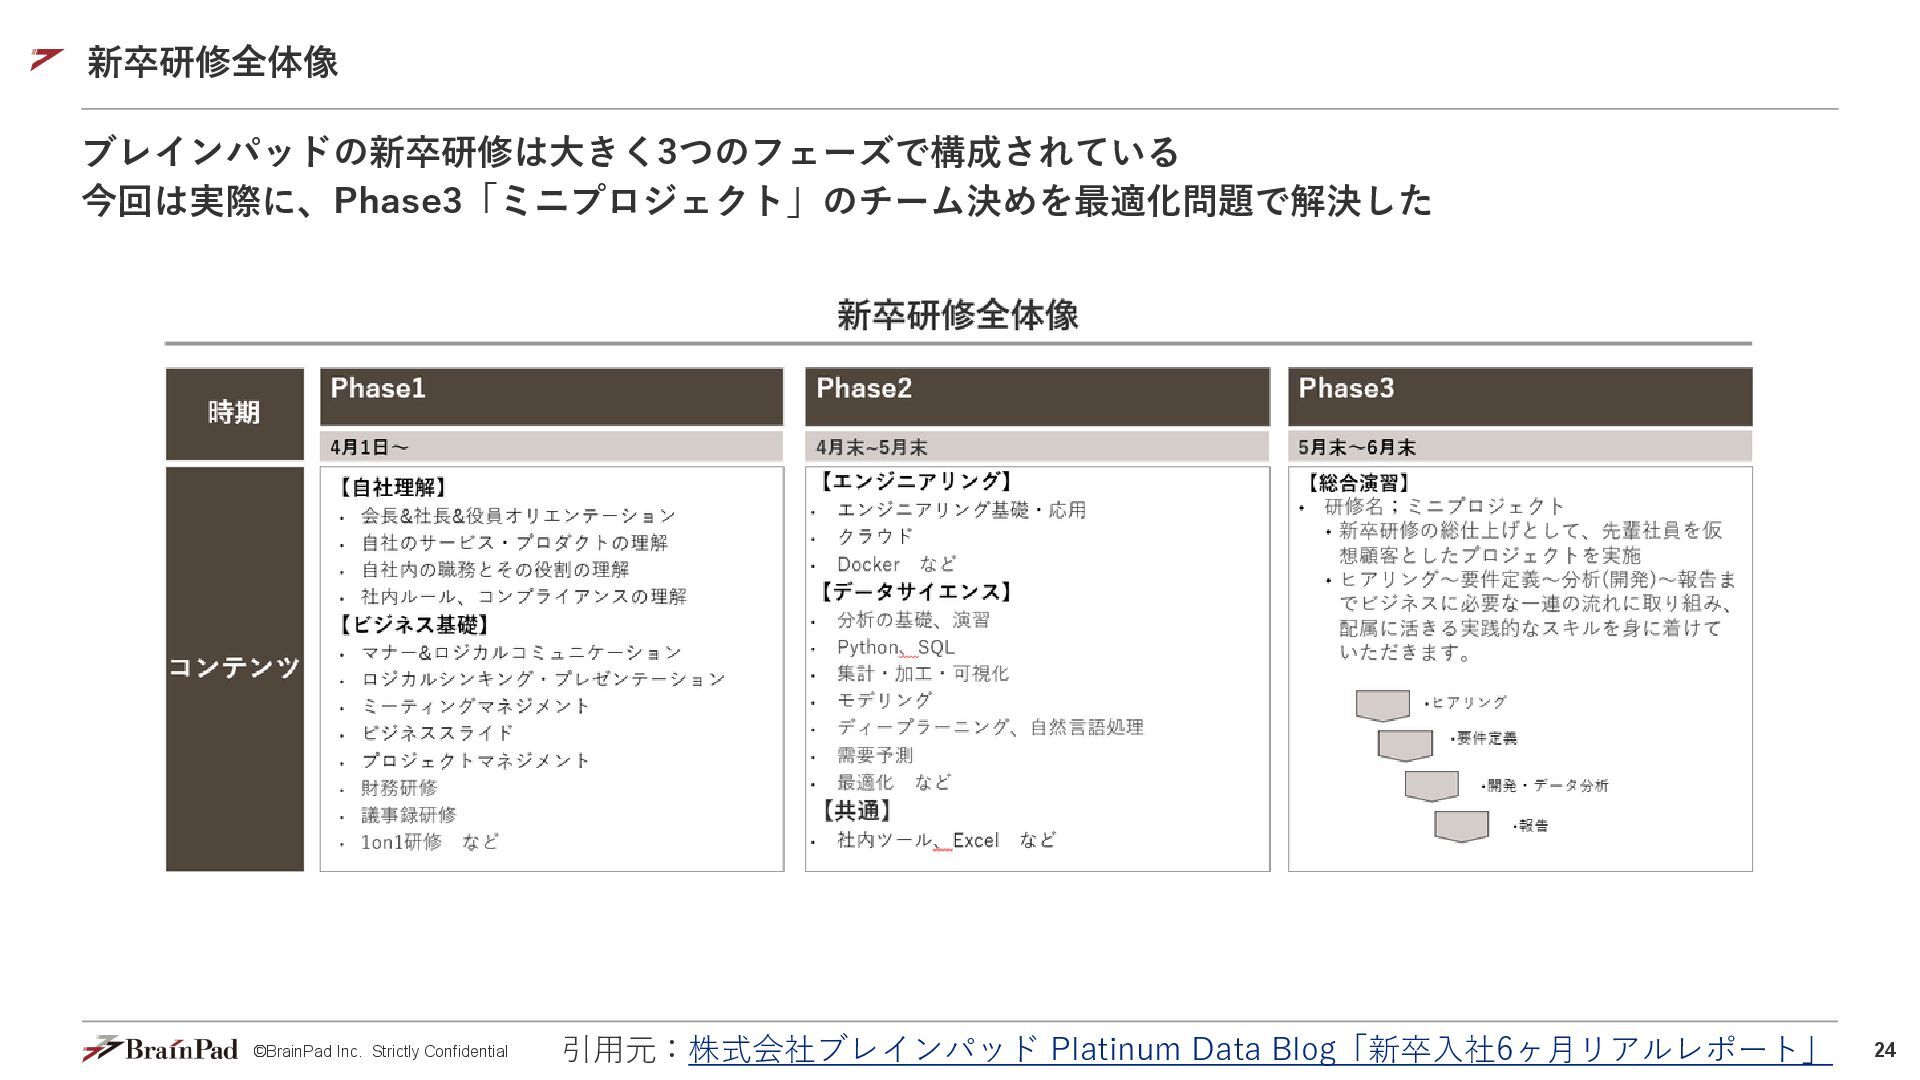The height and width of the screenshot is (1080, 1920).
Task: Click the Phase2 header box
Action: point(1037,396)
